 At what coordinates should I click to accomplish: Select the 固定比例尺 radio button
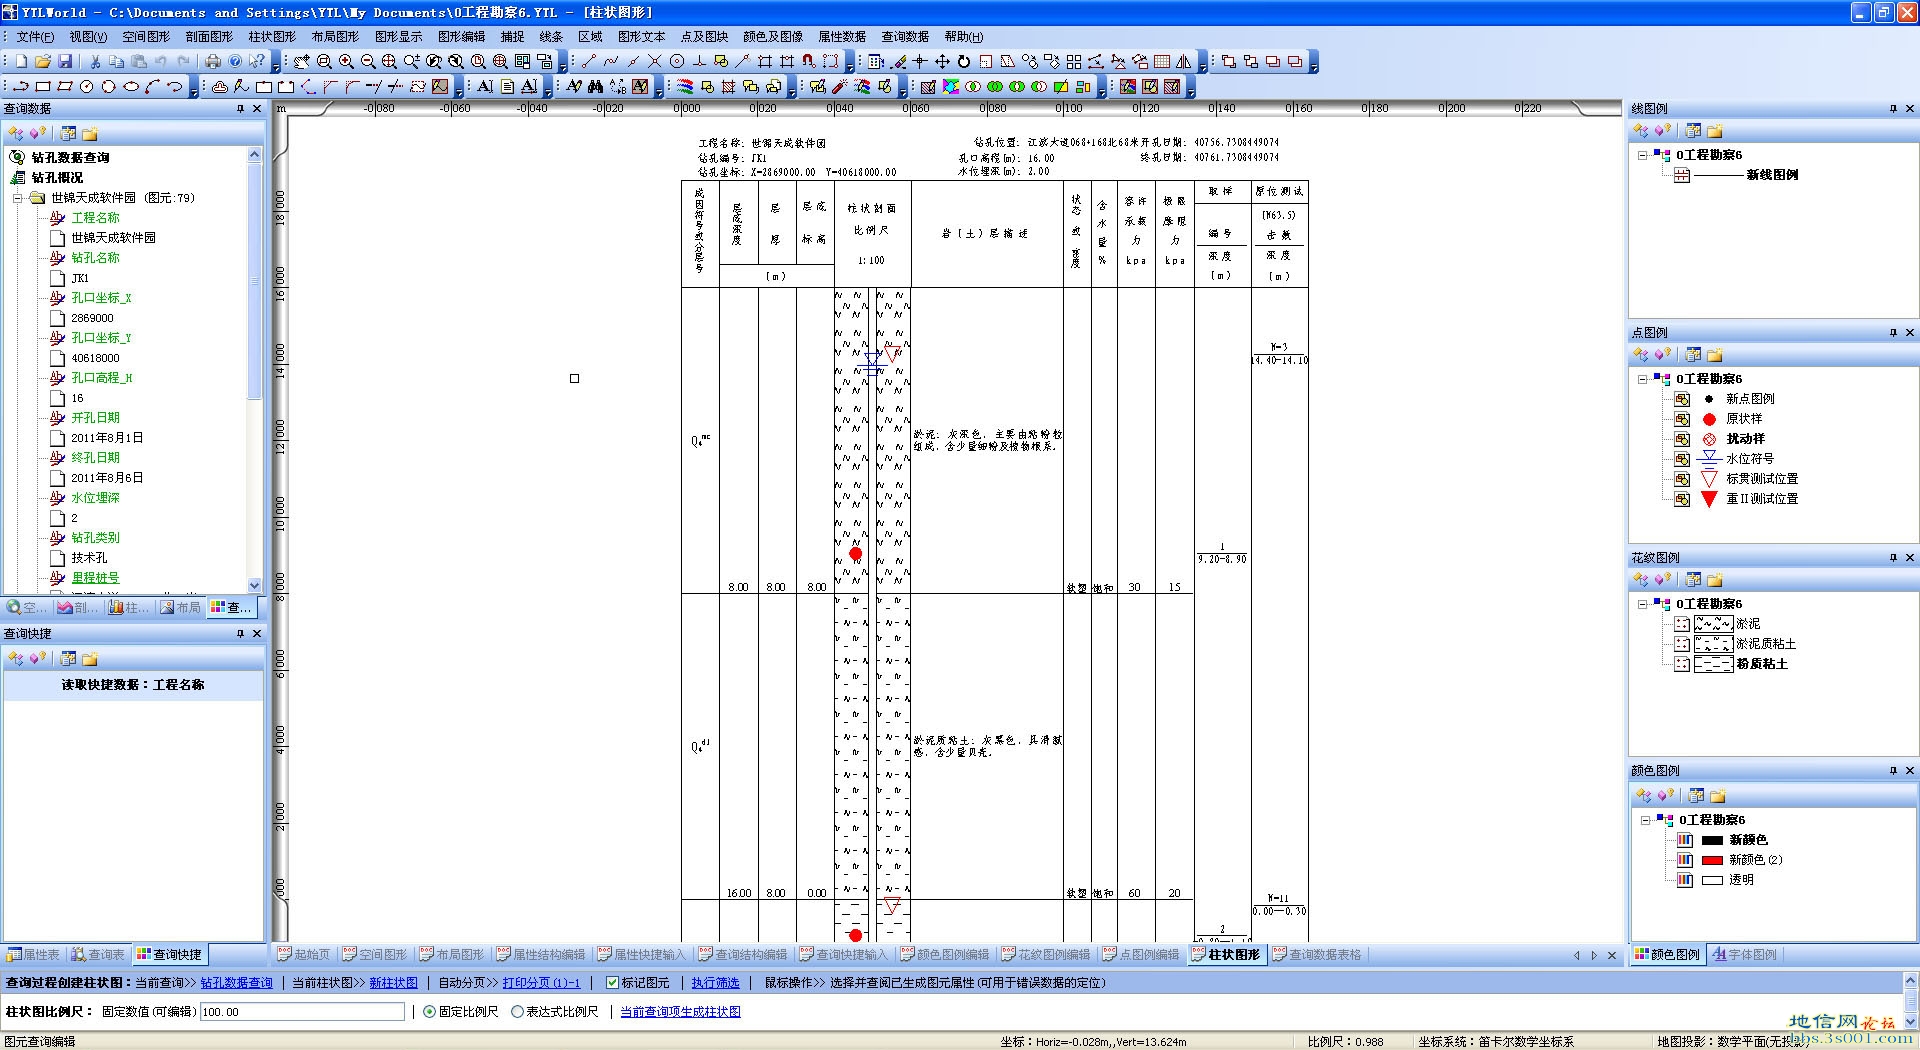(430, 1012)
